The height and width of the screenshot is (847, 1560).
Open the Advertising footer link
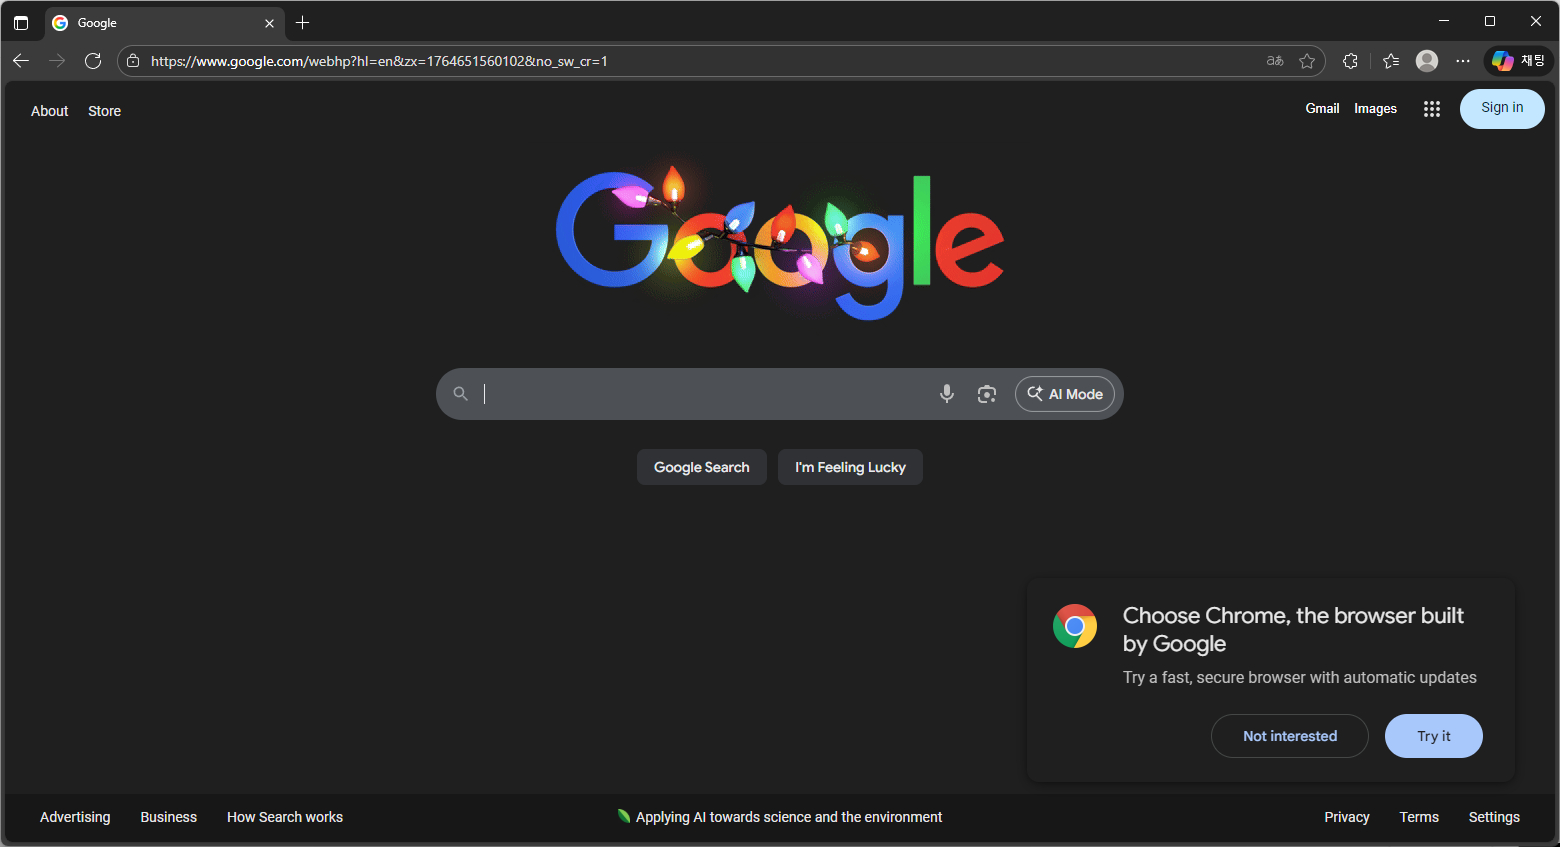click(x=75, y=817)
